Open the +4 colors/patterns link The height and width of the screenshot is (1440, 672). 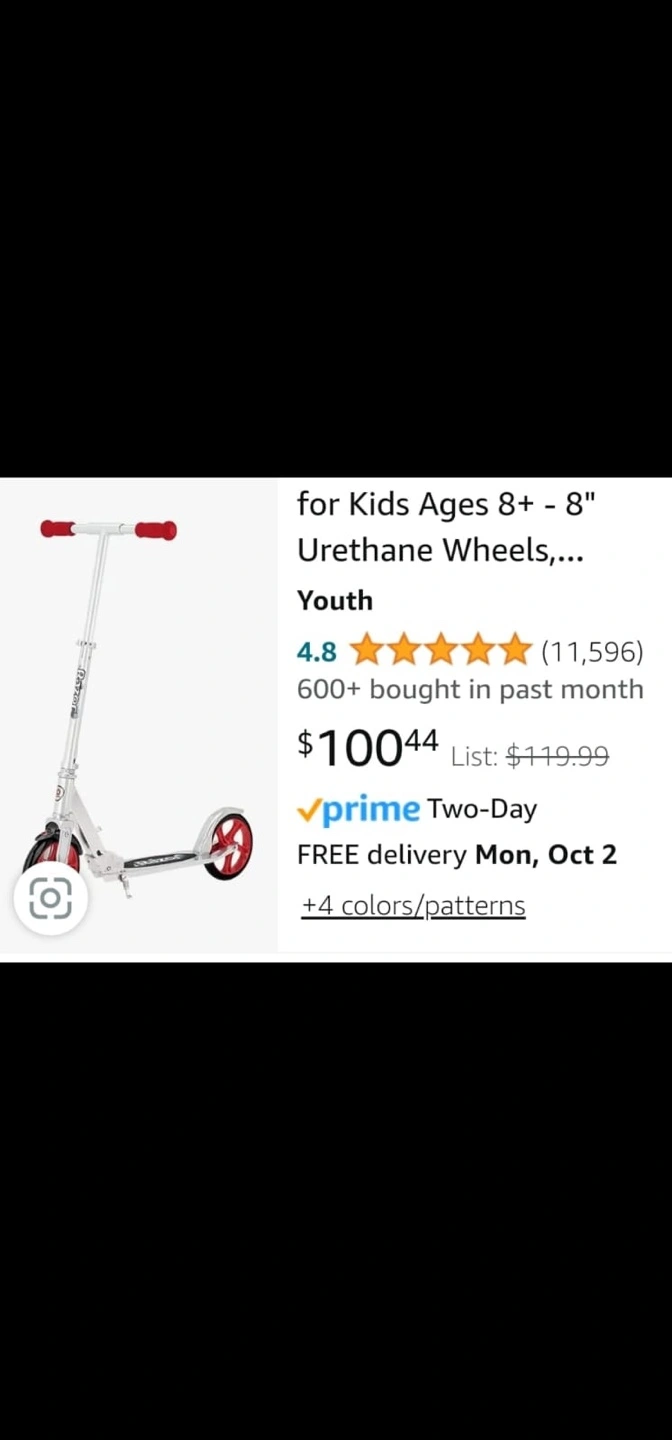[x=414, y=906]
